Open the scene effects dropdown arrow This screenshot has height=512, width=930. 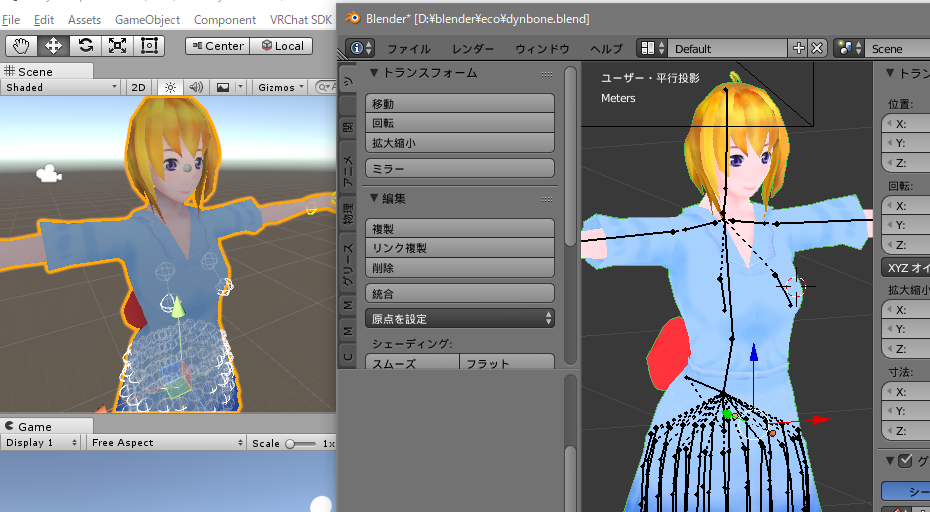240,87
